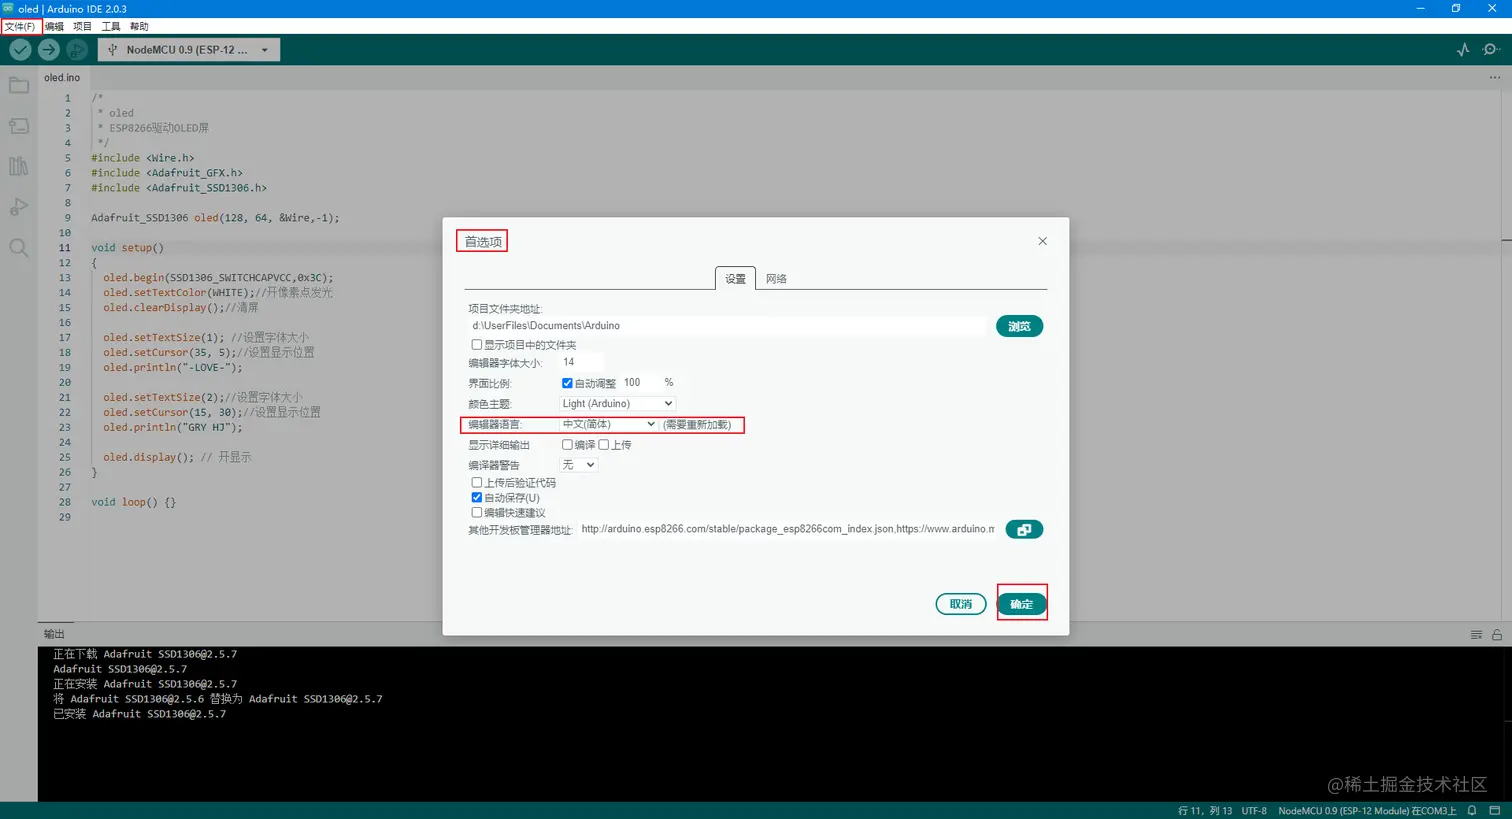Screen dimensions: 1512x819
Task: Switch to the 设置 tab
Action: [x=735, y=278]
